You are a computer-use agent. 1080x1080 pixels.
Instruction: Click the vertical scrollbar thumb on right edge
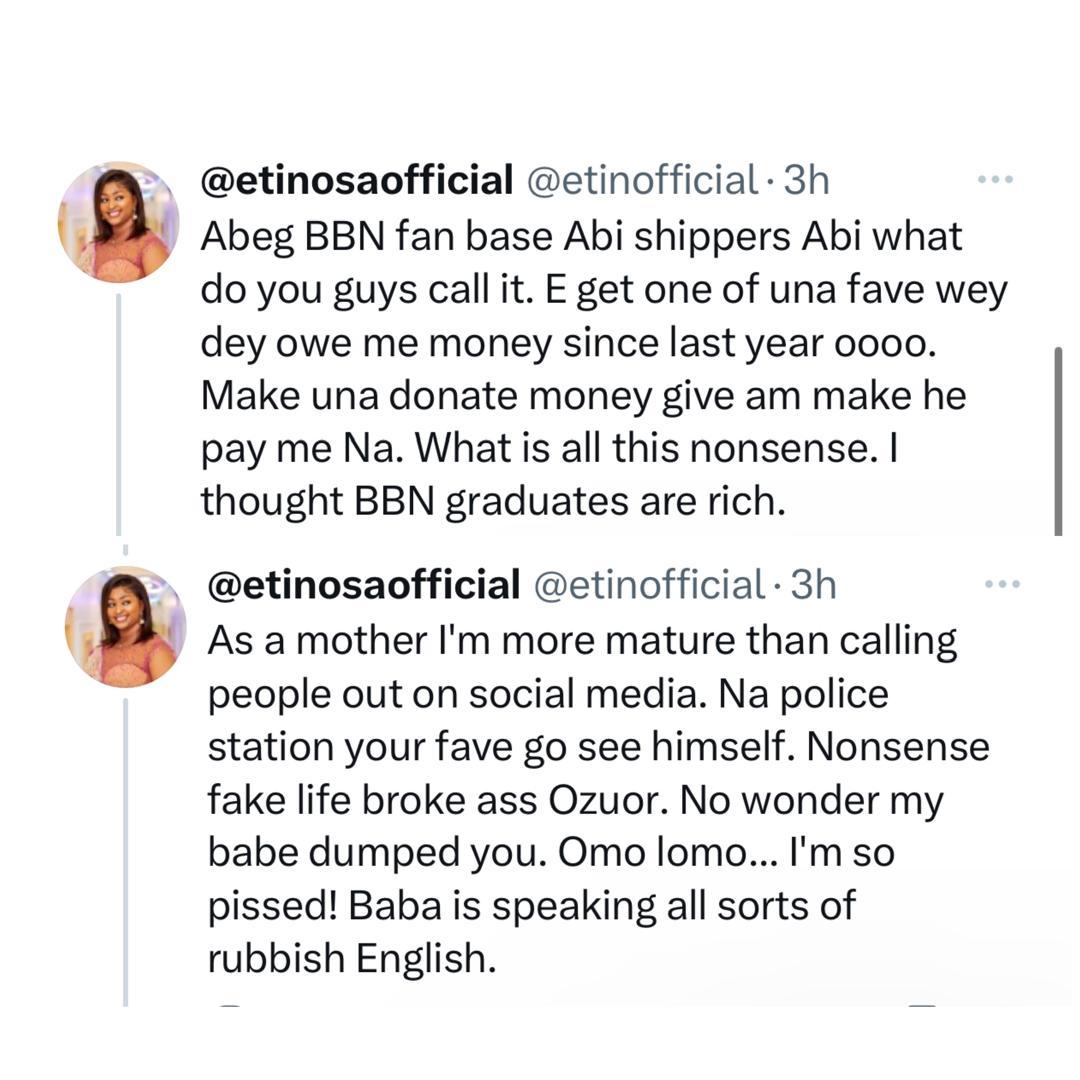point(1058,440)
